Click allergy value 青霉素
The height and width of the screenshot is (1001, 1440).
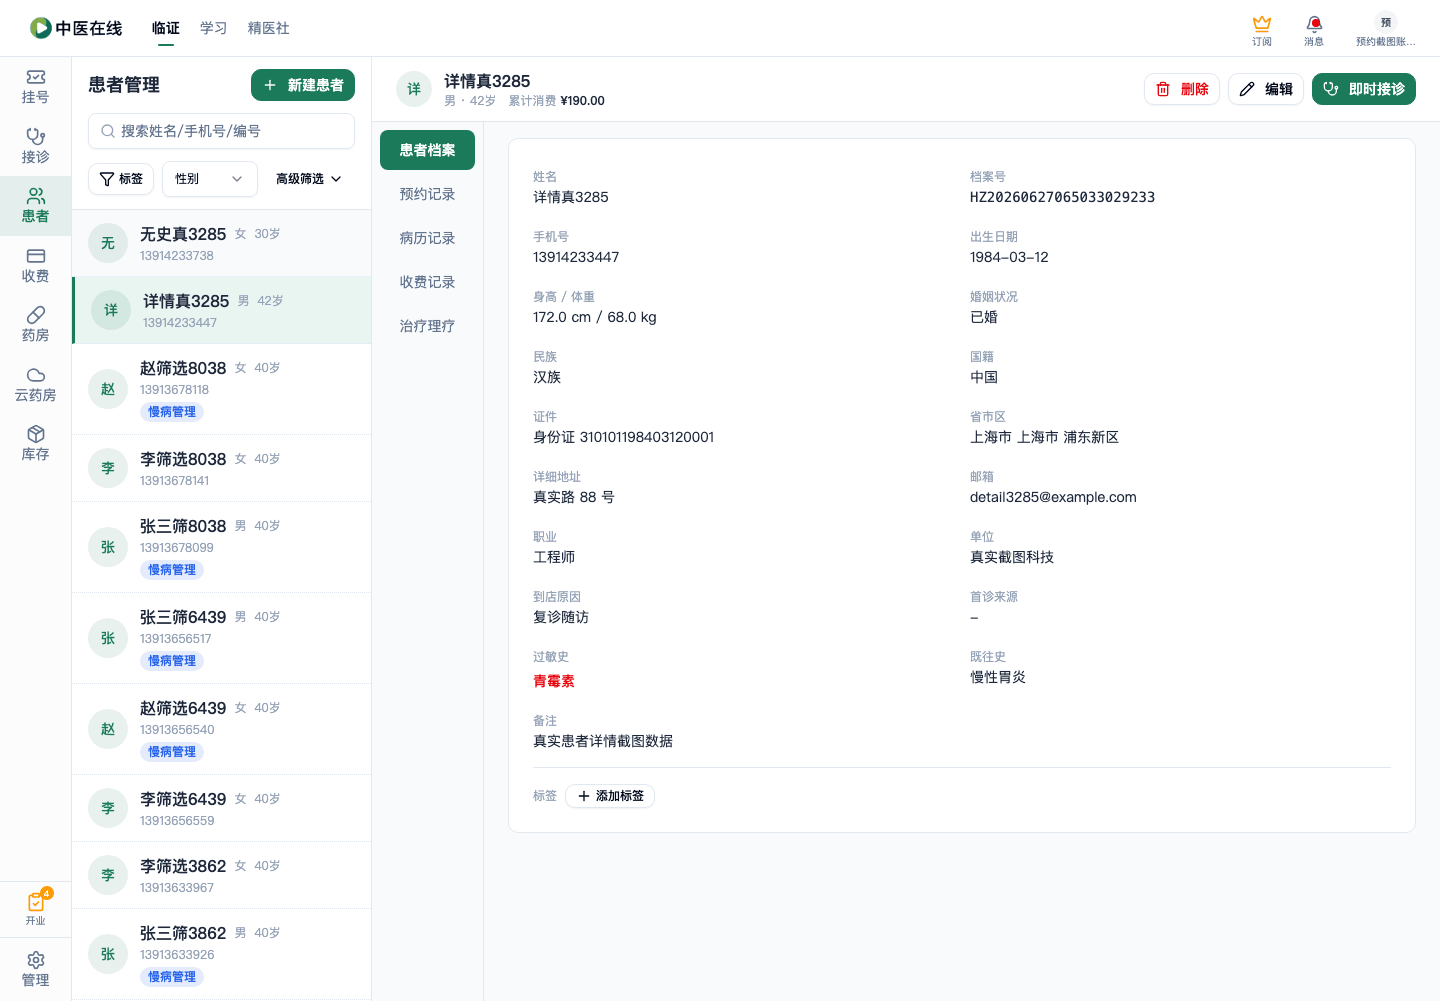(x=554, y=681)
